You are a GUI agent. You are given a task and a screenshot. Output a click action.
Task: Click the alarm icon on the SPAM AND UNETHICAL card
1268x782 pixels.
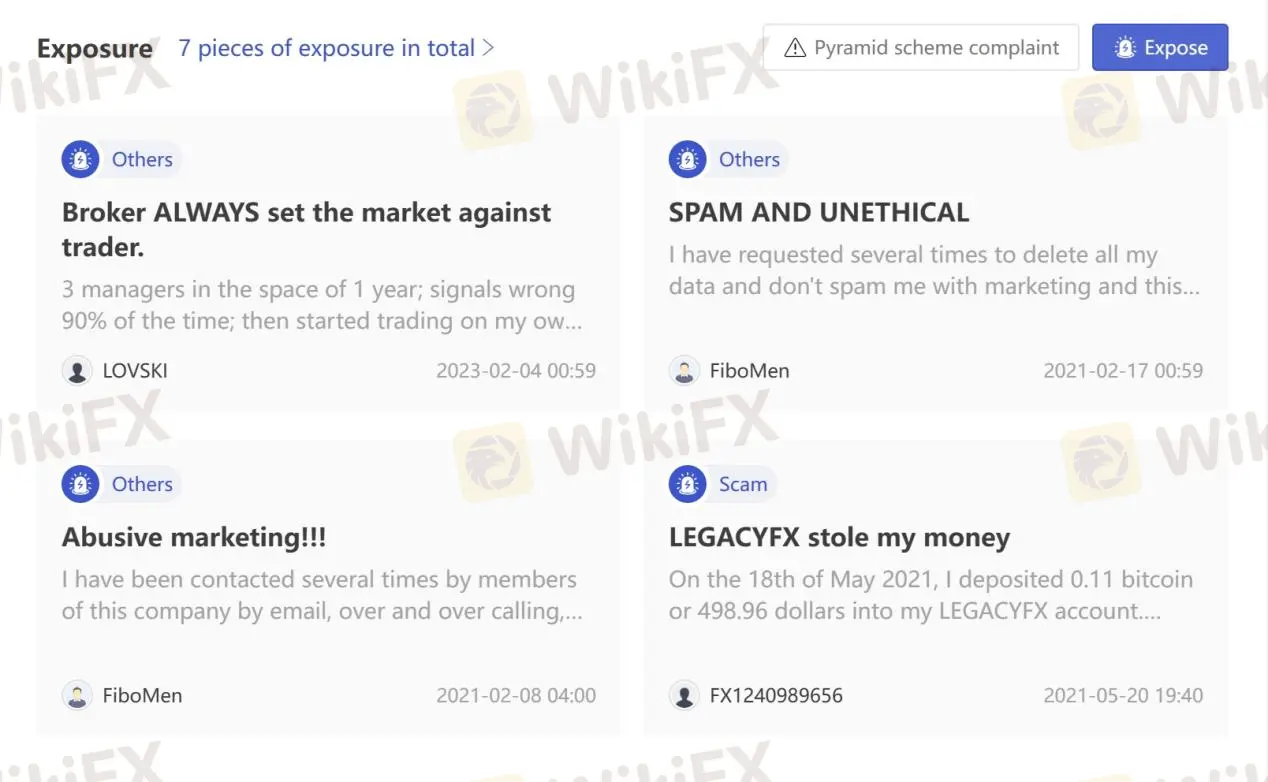point(687,159)
